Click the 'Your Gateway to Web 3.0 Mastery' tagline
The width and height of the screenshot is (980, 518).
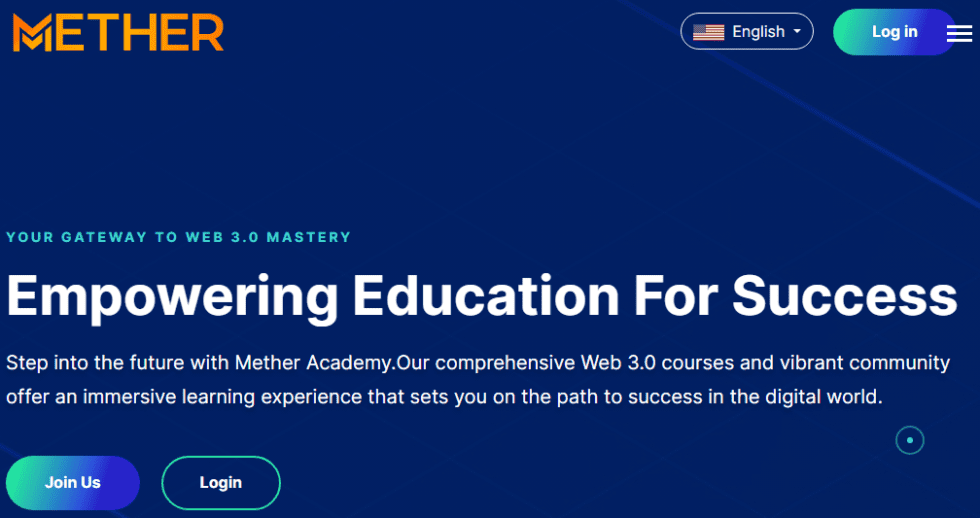(x=179, y=237)
